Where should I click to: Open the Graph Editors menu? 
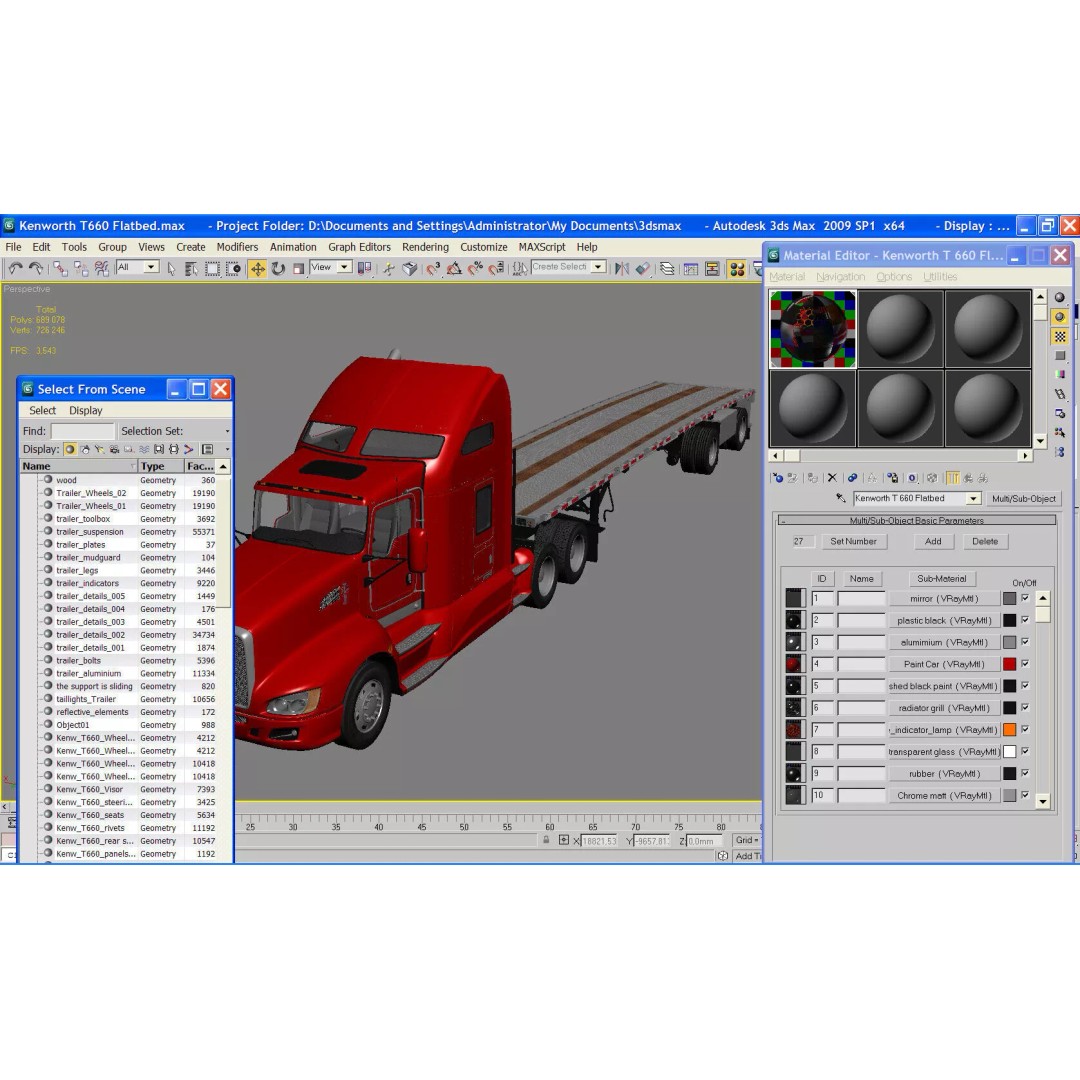click(359, 247)
